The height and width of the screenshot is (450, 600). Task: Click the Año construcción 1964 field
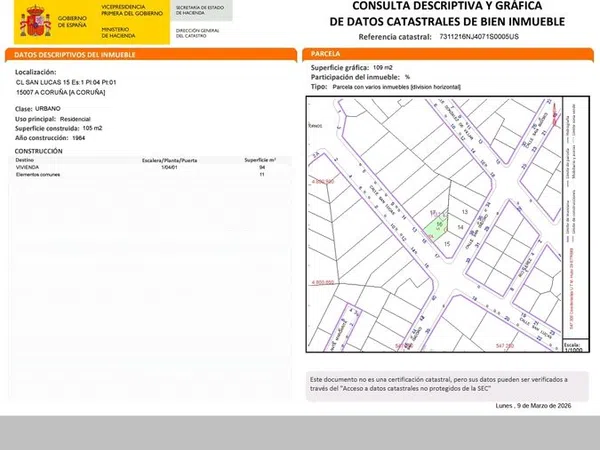[x=51, y=136]
